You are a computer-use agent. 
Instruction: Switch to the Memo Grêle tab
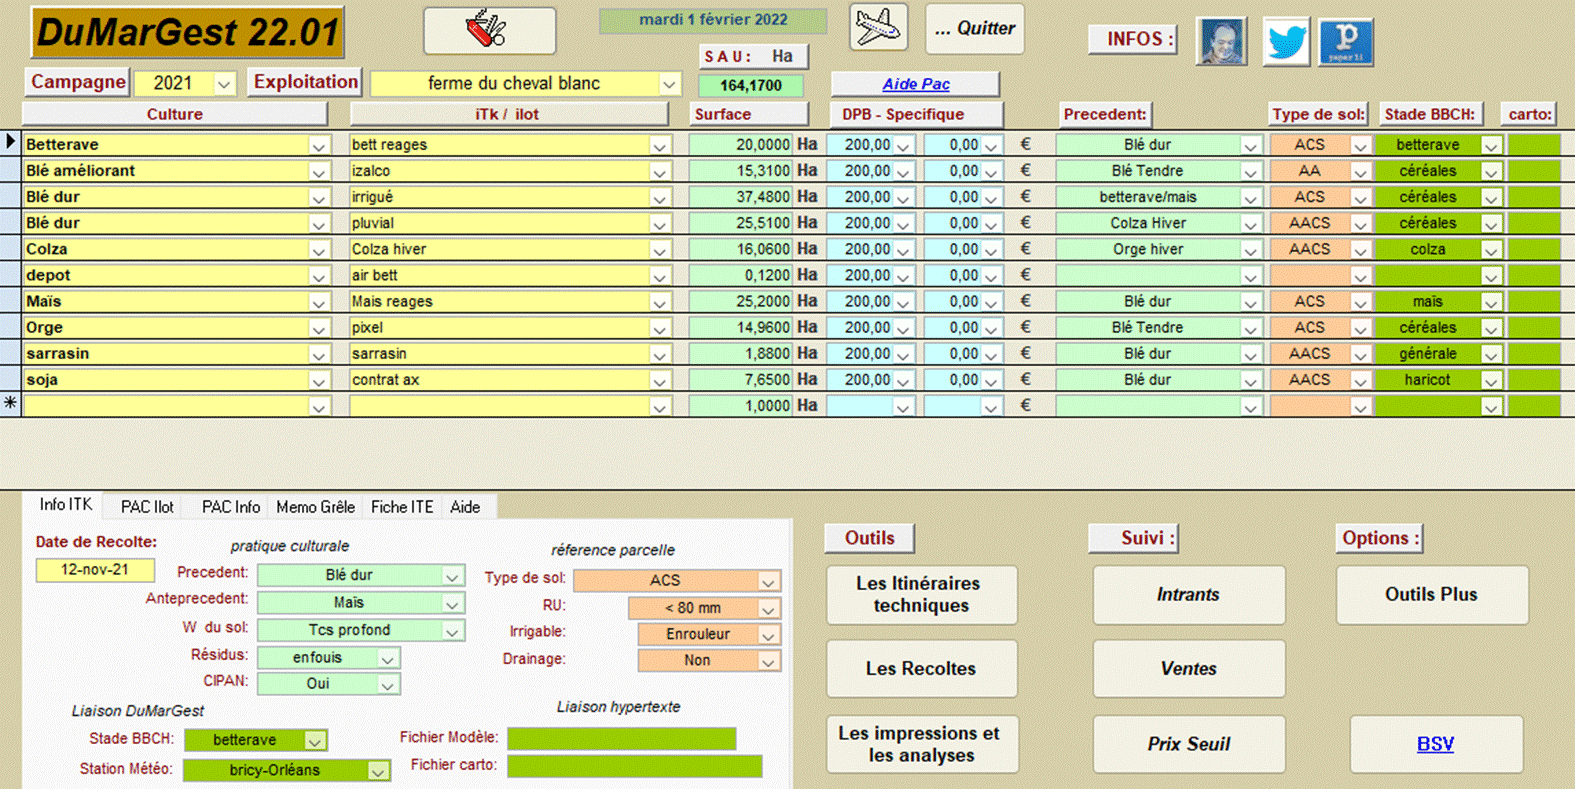(x=316, y=507)
